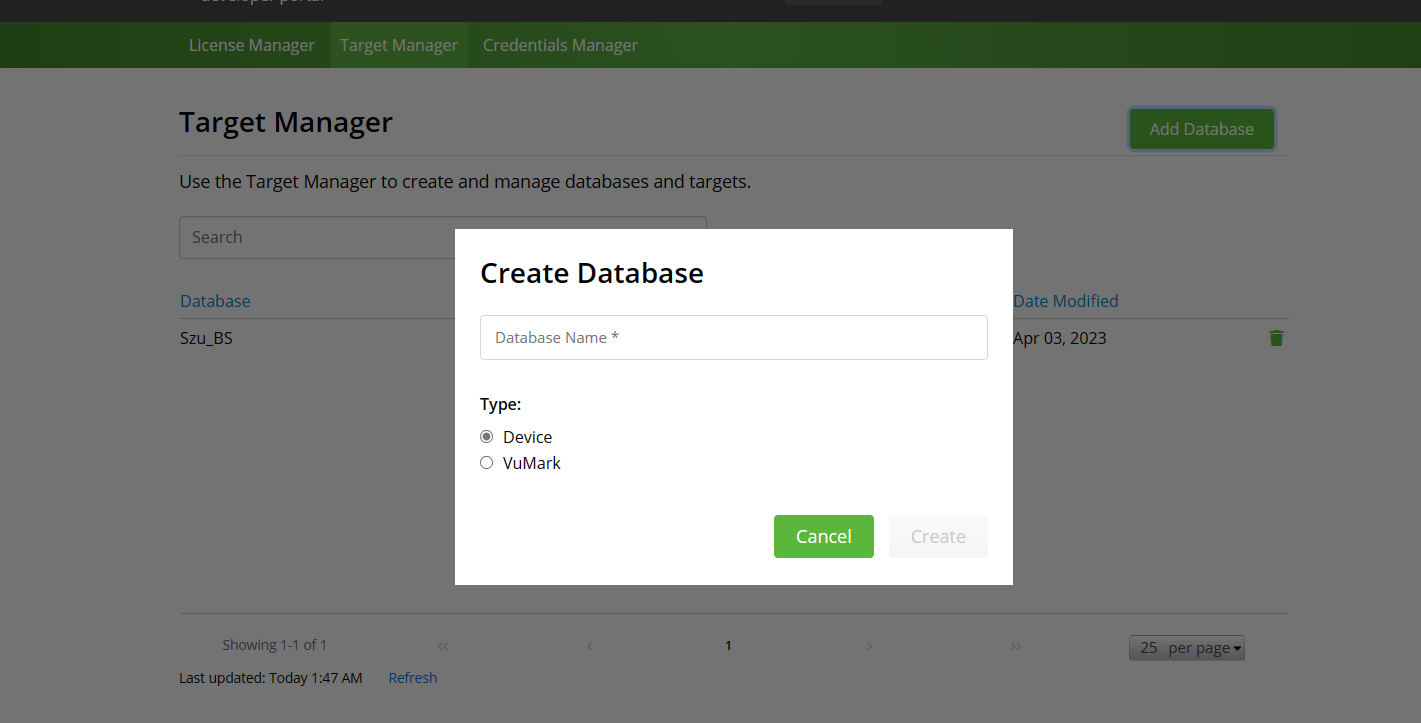Focus the Database Name input field
1421x723 pixels.
click(734, 338)
